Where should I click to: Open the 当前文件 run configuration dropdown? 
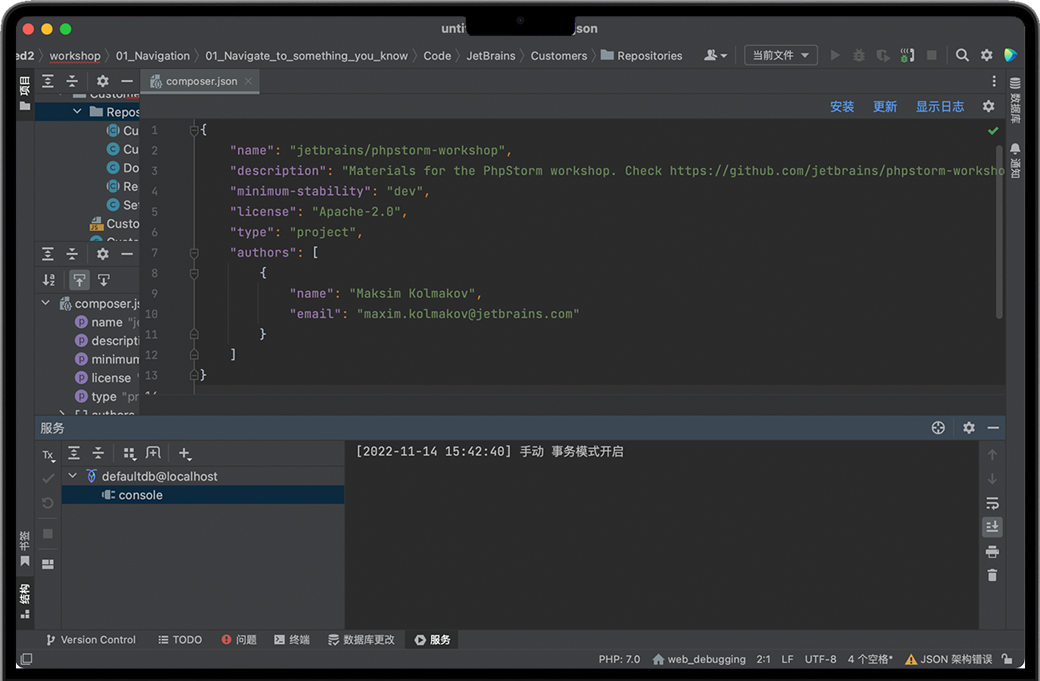tap(780, 56)
